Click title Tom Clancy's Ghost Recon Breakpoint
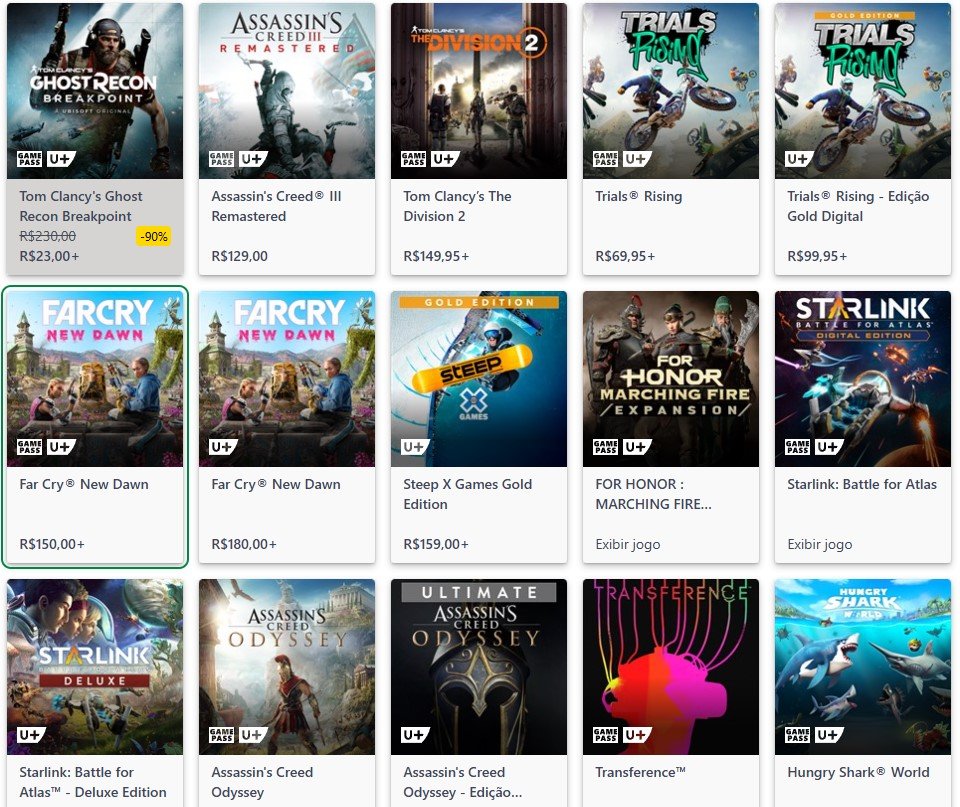The width and height of the screenshot is (960, 807). (81, 206)
